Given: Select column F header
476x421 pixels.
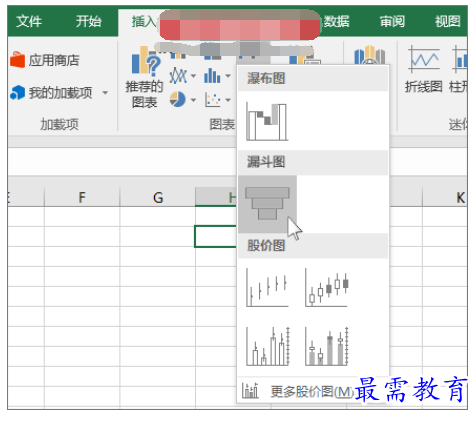Looking at the screenshot, I should click(82, 197).
